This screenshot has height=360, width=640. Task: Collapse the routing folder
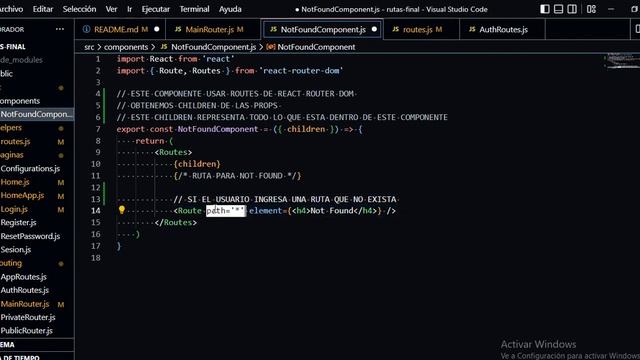click(x=37, y=263)
